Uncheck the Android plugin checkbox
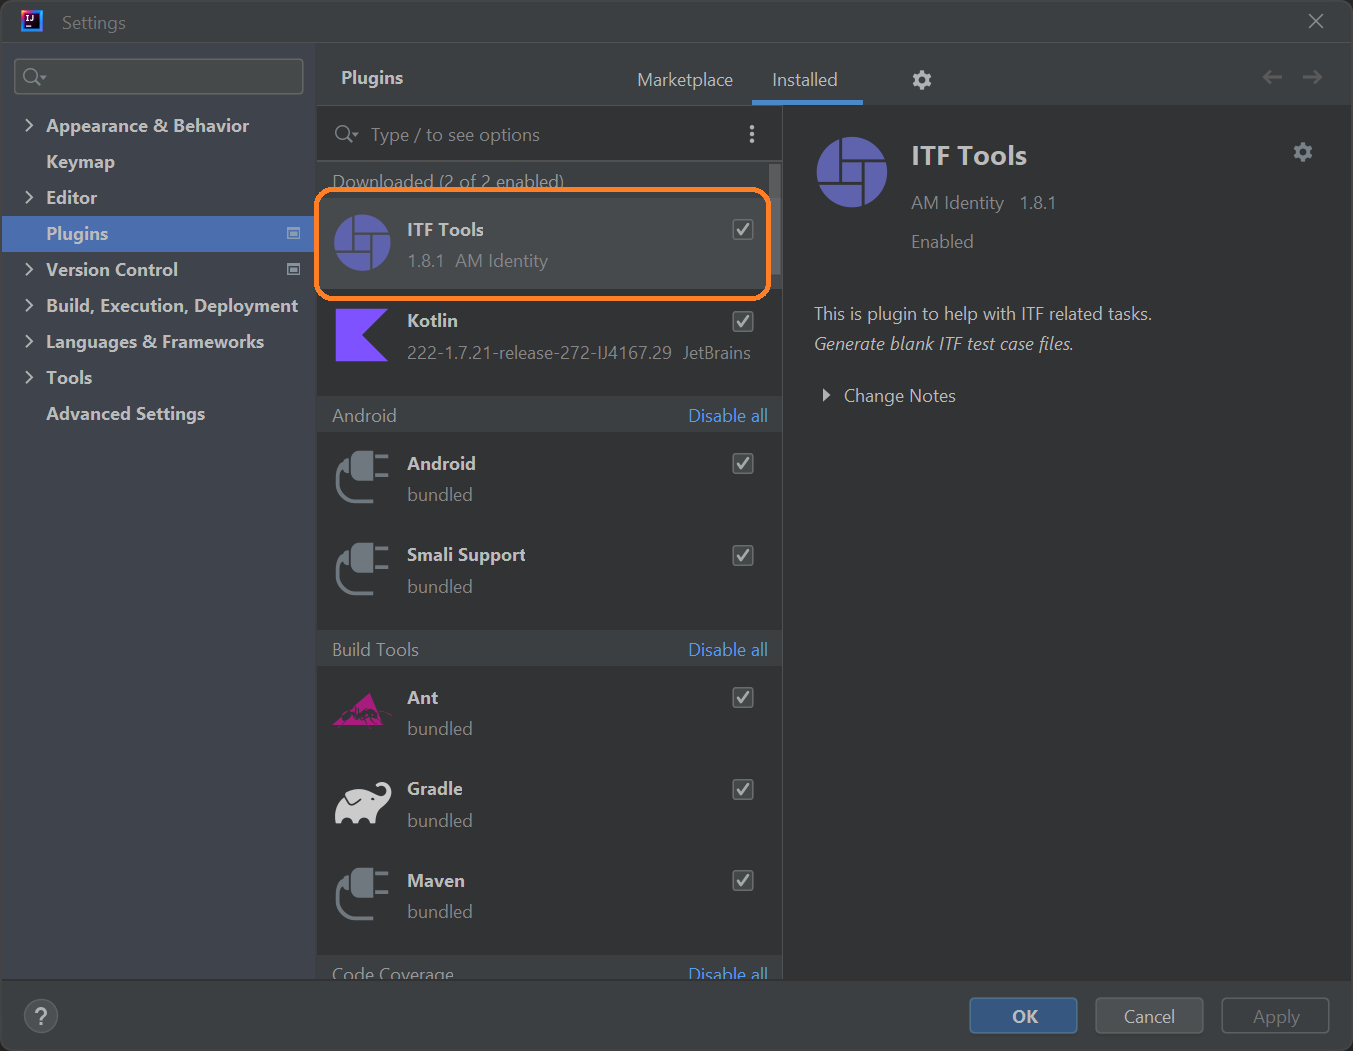 (743, 463)
